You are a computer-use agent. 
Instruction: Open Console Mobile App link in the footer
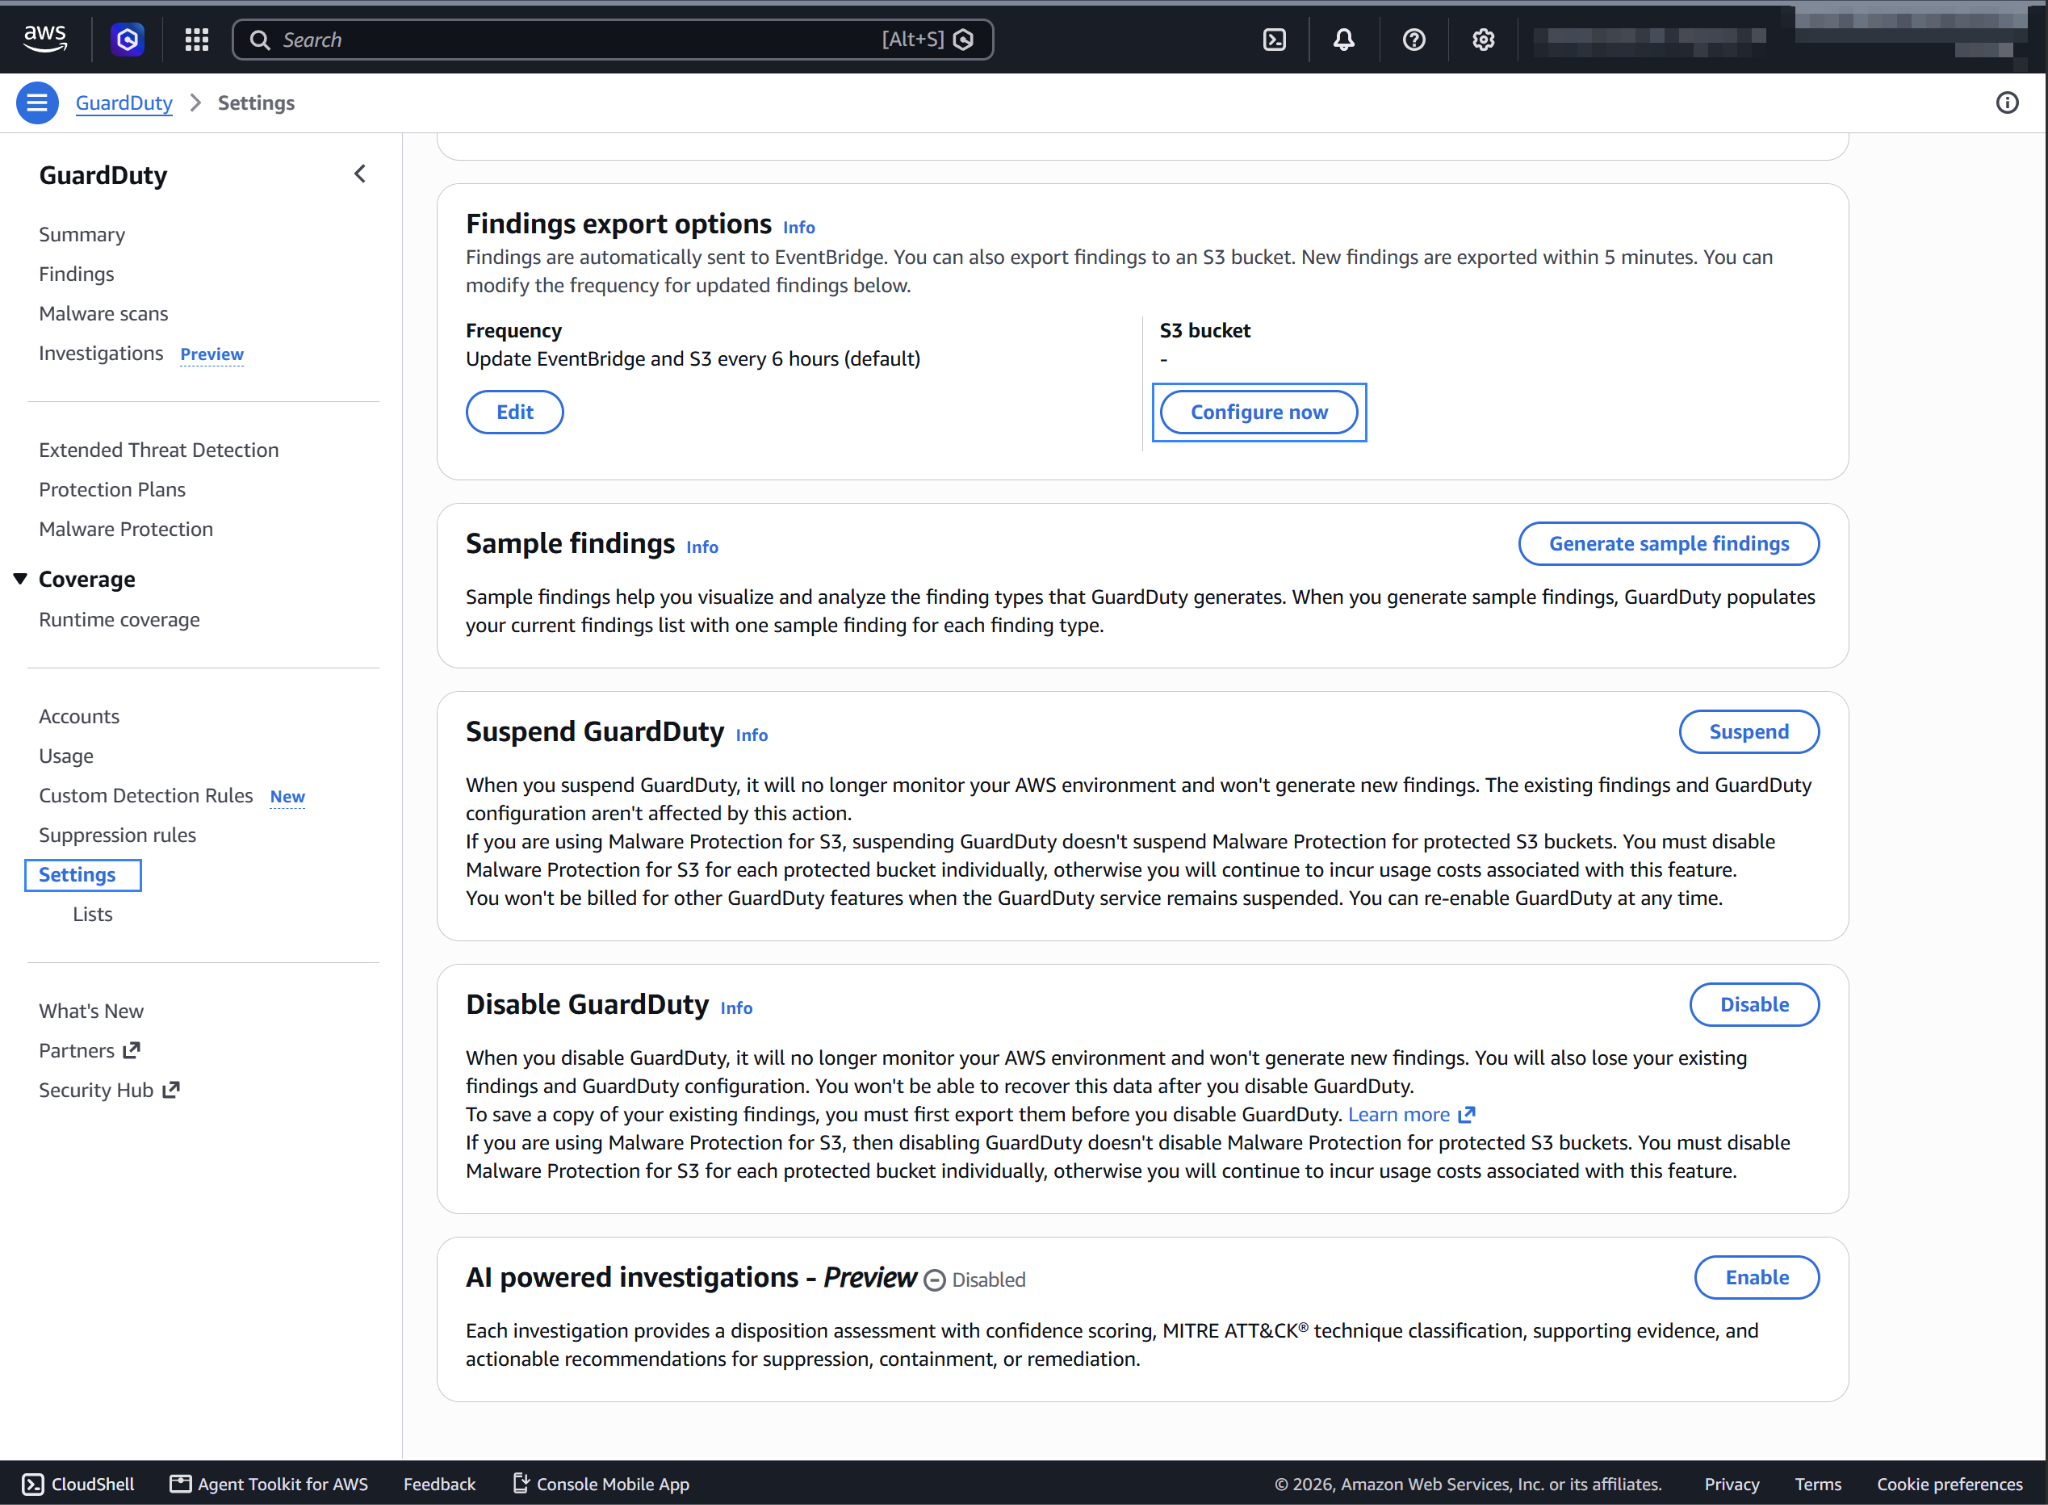tap(601, 1484)
